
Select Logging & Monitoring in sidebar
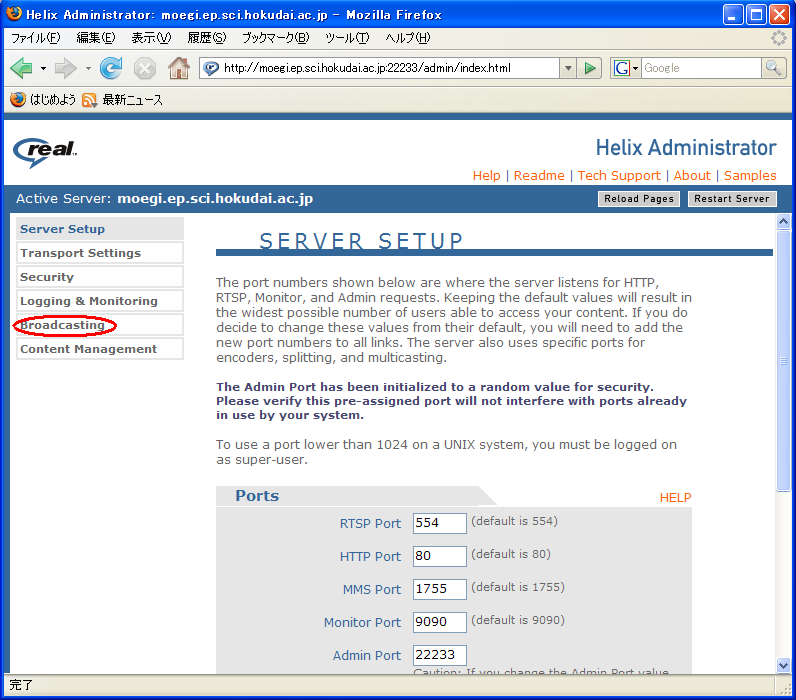(100, 301)
